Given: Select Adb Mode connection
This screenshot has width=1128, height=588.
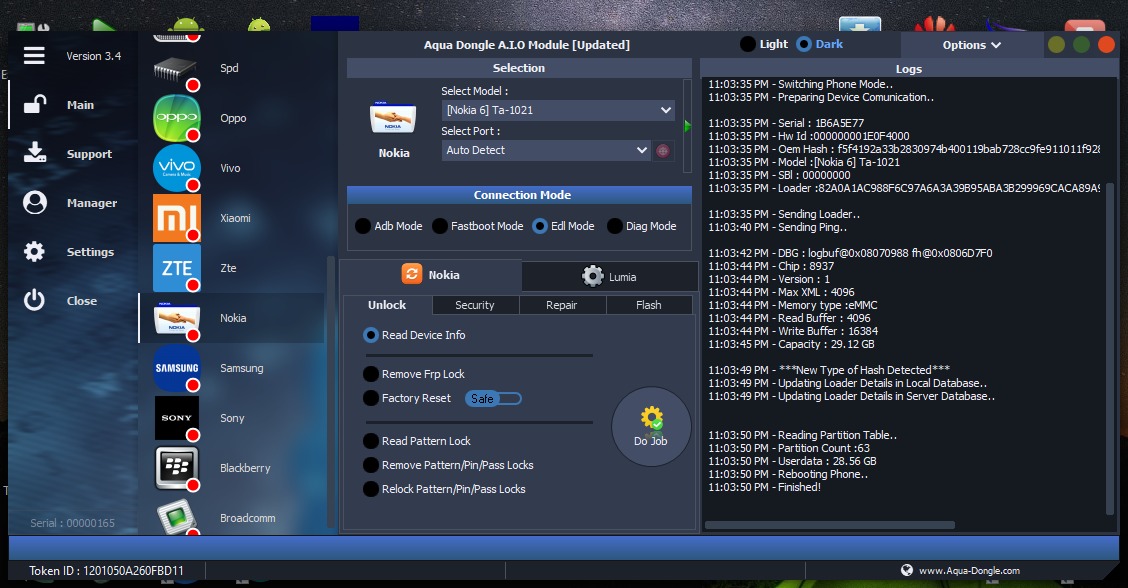Looking at the screenshot, I should [x=388, y=226].
